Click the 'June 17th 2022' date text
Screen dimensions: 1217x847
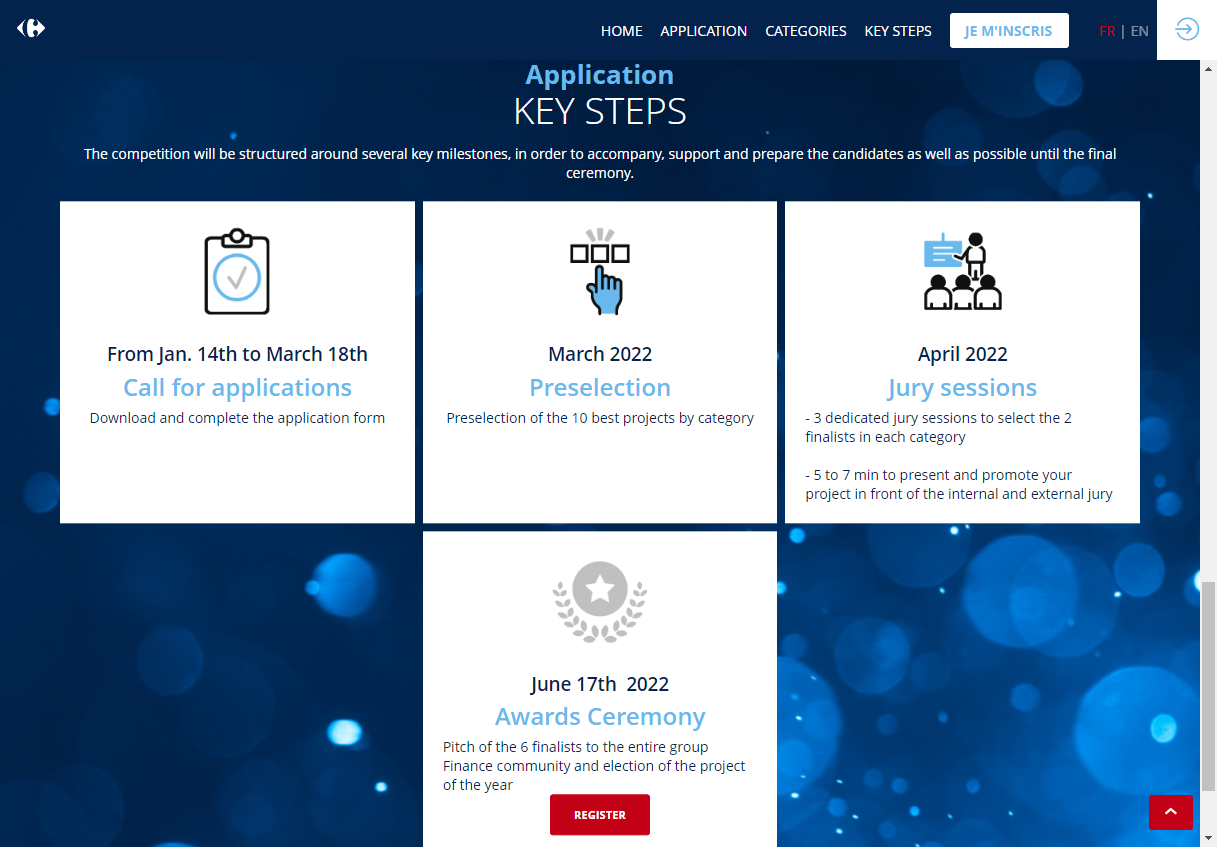point(600,684)
